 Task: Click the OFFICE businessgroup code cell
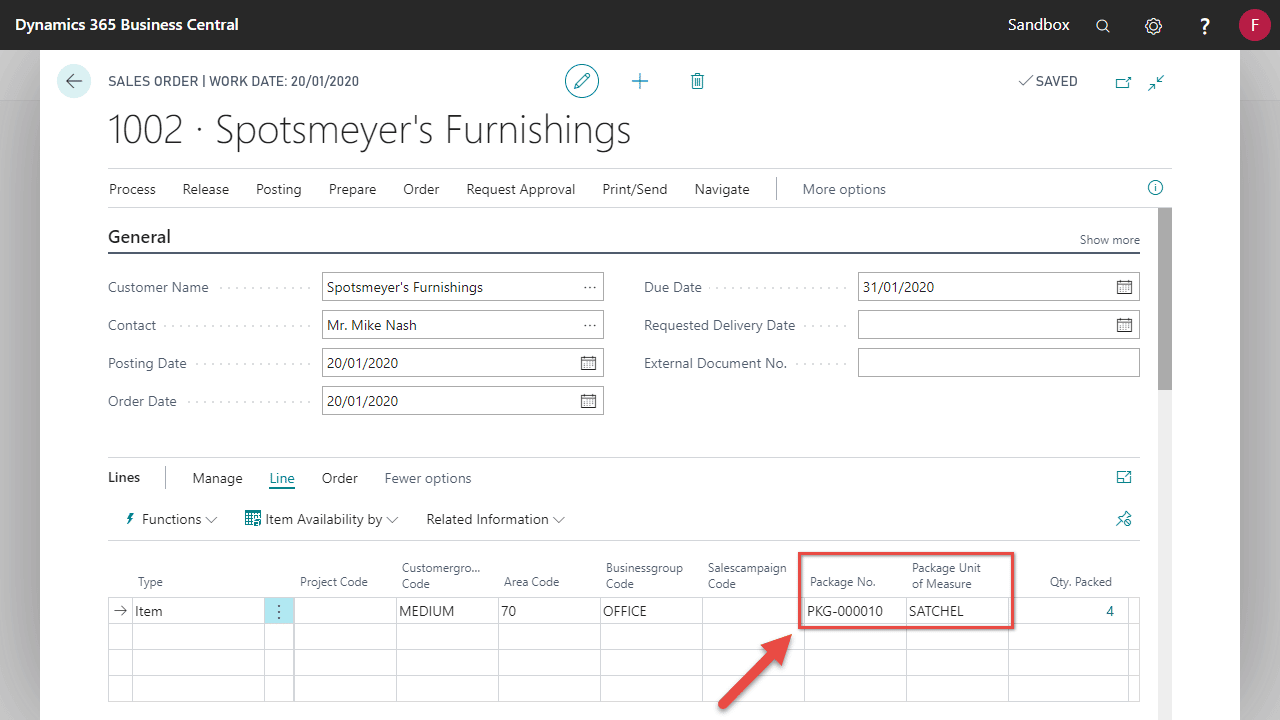(651, 611)
